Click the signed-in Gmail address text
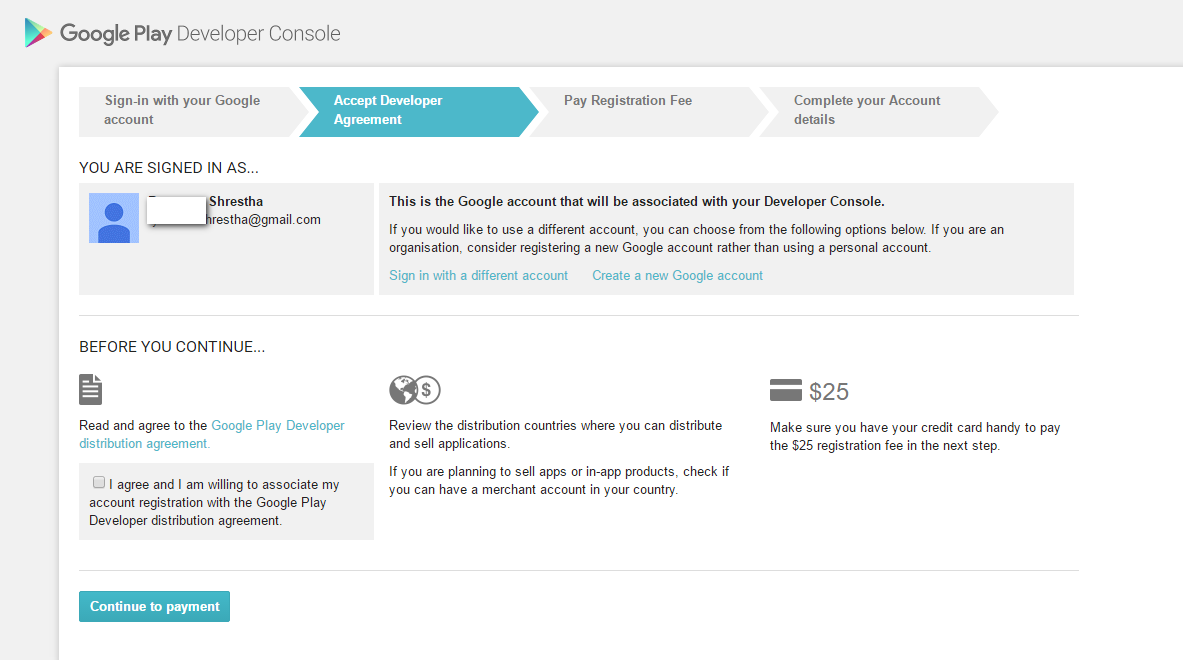The image size is (1183, 660). click(x=264, y=219)
